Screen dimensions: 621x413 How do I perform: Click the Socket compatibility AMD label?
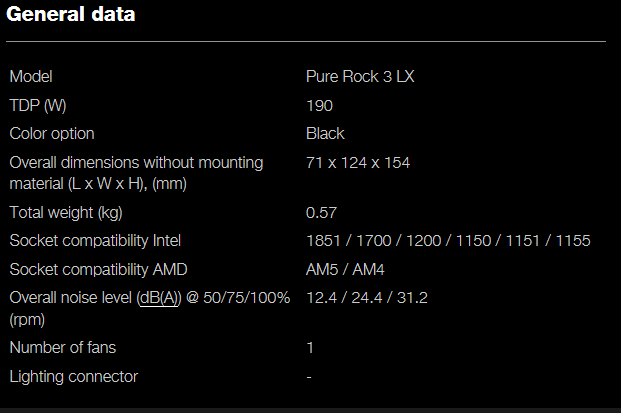[98, 270]
